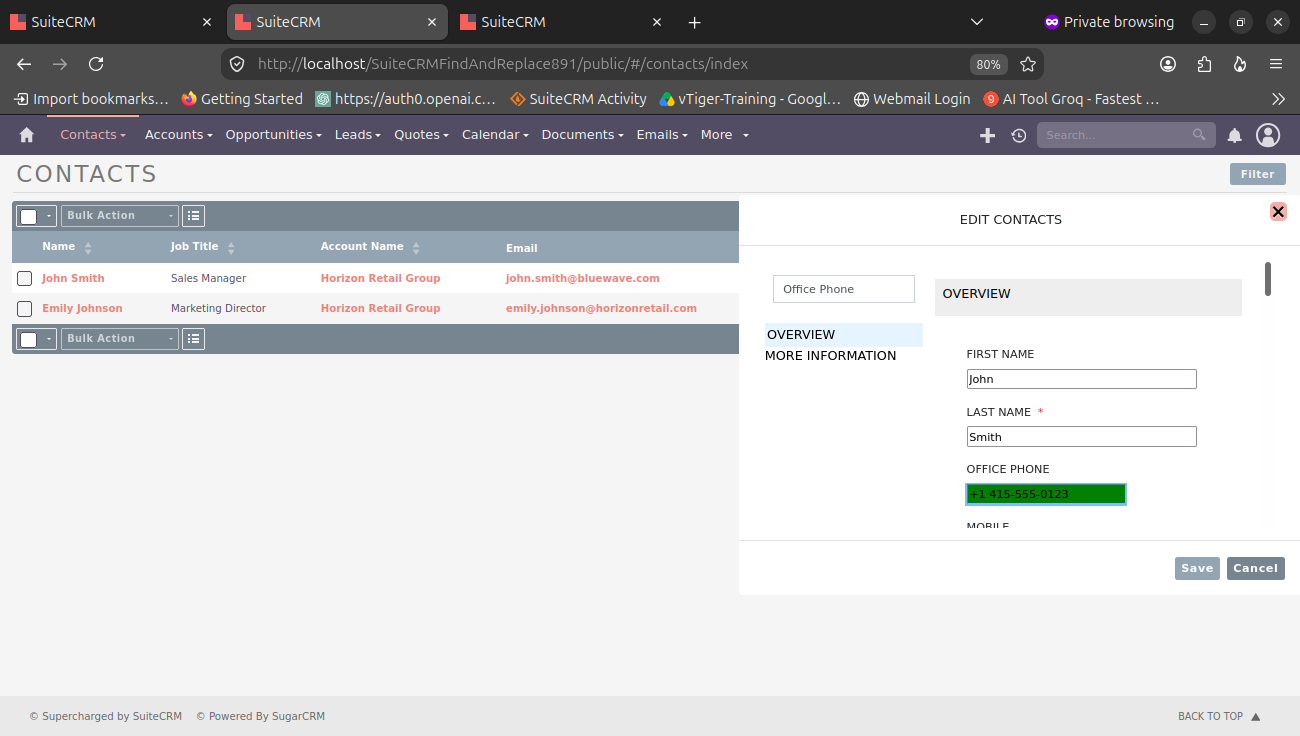Open the Filter button
Viewport: 1300px width, 736px height.
pos(1258,174)
